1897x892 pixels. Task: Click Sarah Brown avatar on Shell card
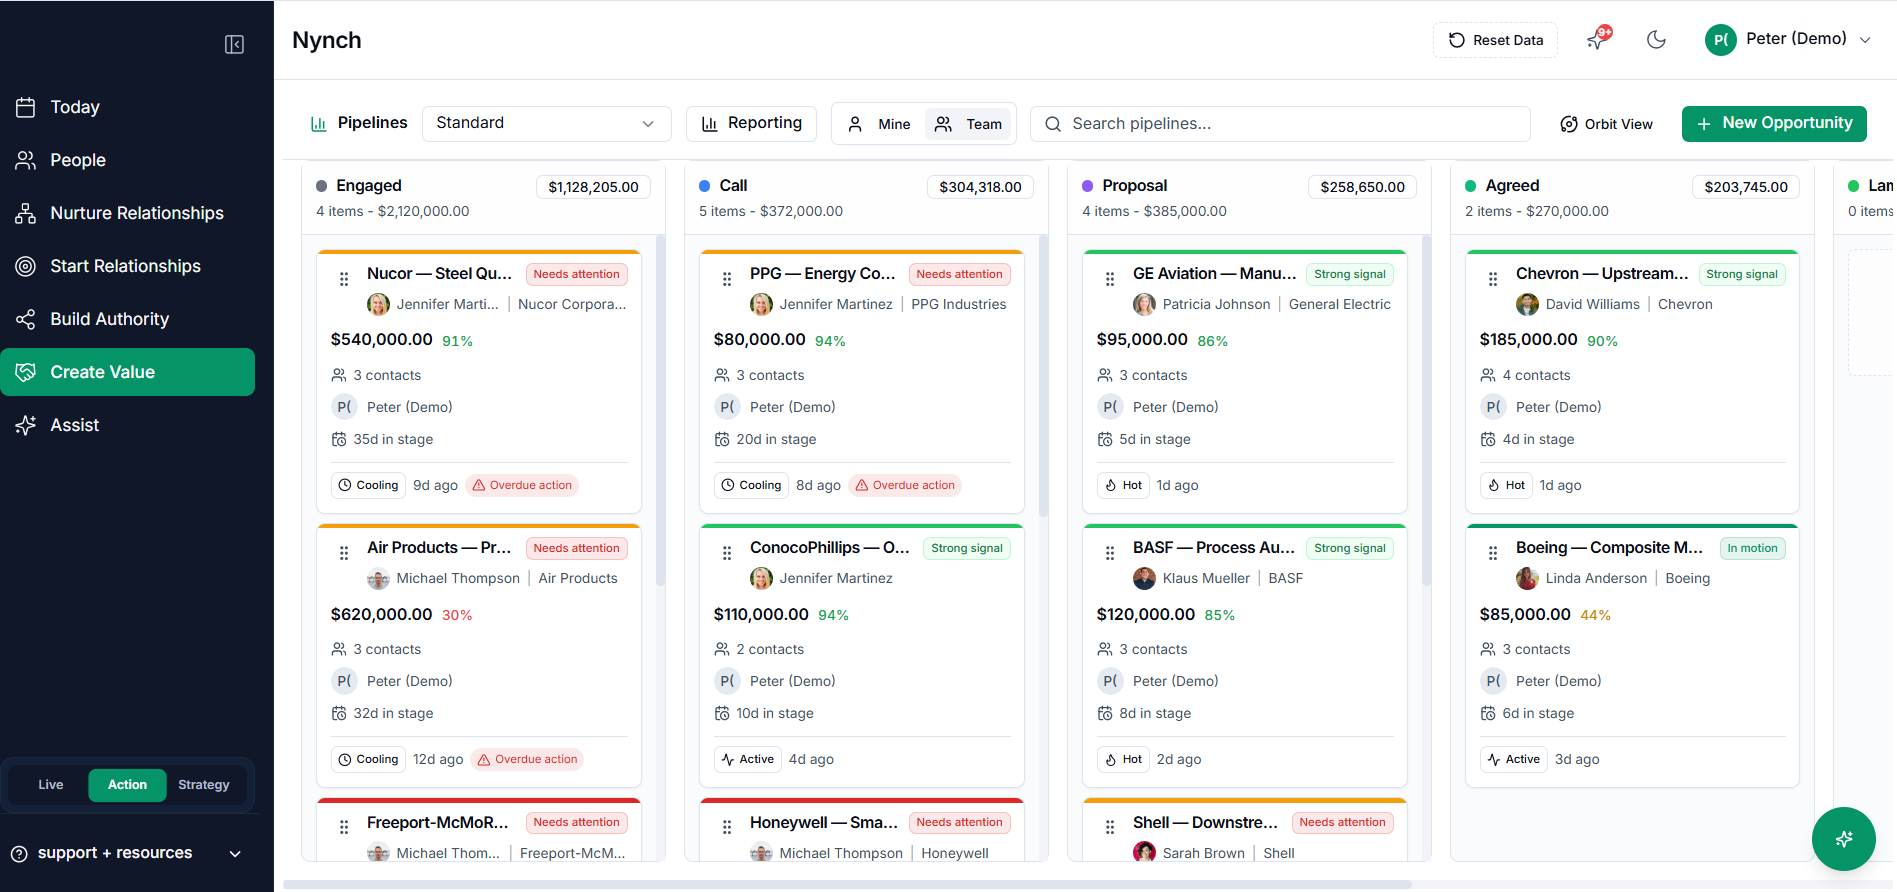pyautogui.click(x=1144, y=852)
